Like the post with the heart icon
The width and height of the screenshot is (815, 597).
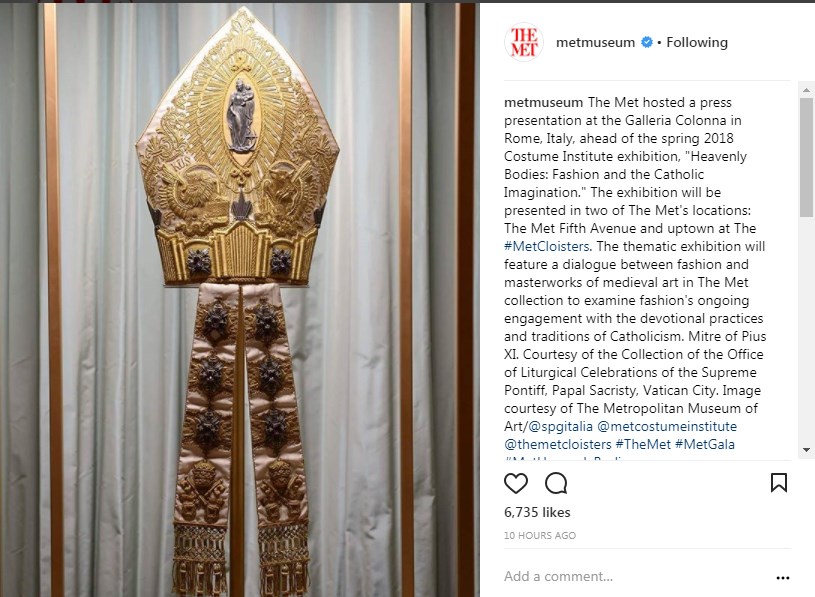pos(516,483)
